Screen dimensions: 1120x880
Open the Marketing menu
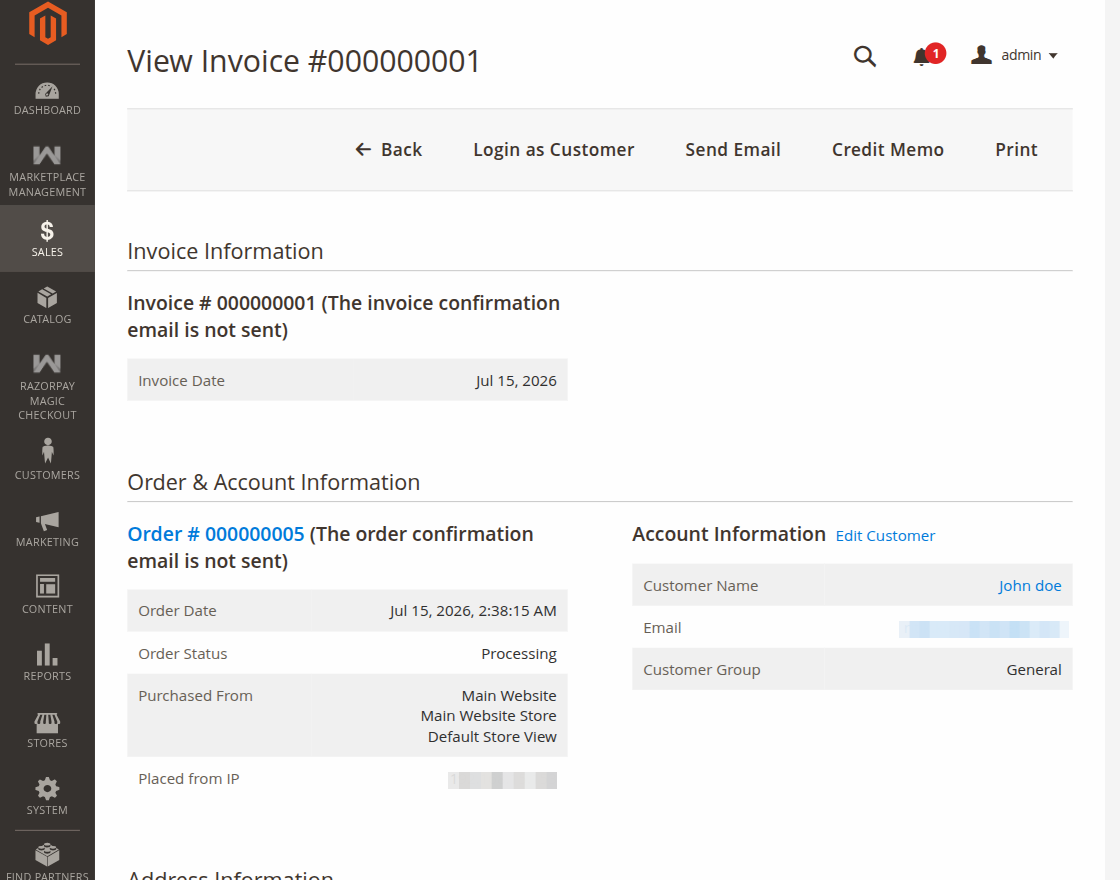coord(47,529)
